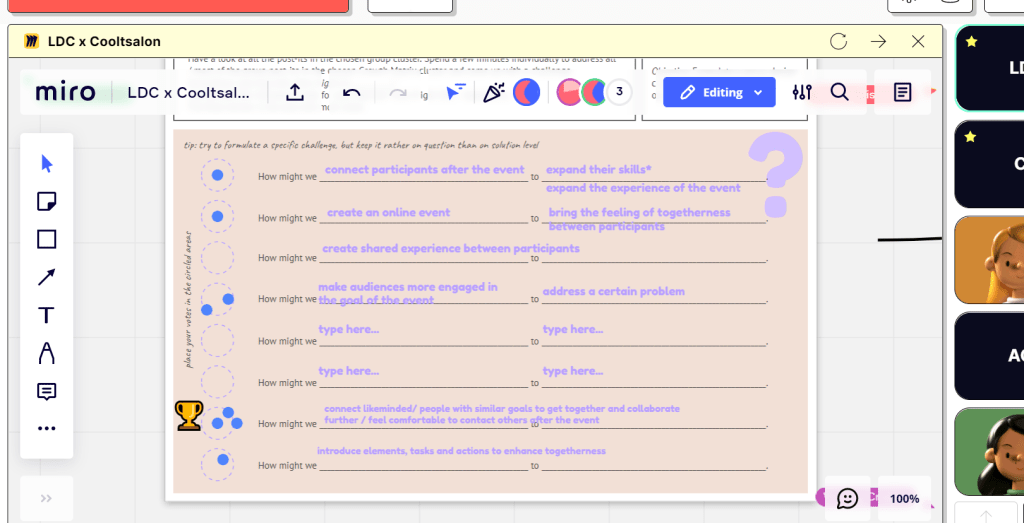Select the rectangle shape tool

tap(46, 240)
